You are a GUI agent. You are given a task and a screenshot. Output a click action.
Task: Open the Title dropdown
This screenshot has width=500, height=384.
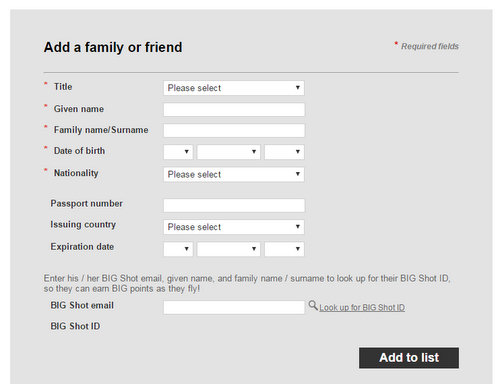pyautogui.click(x=234, y=88)
